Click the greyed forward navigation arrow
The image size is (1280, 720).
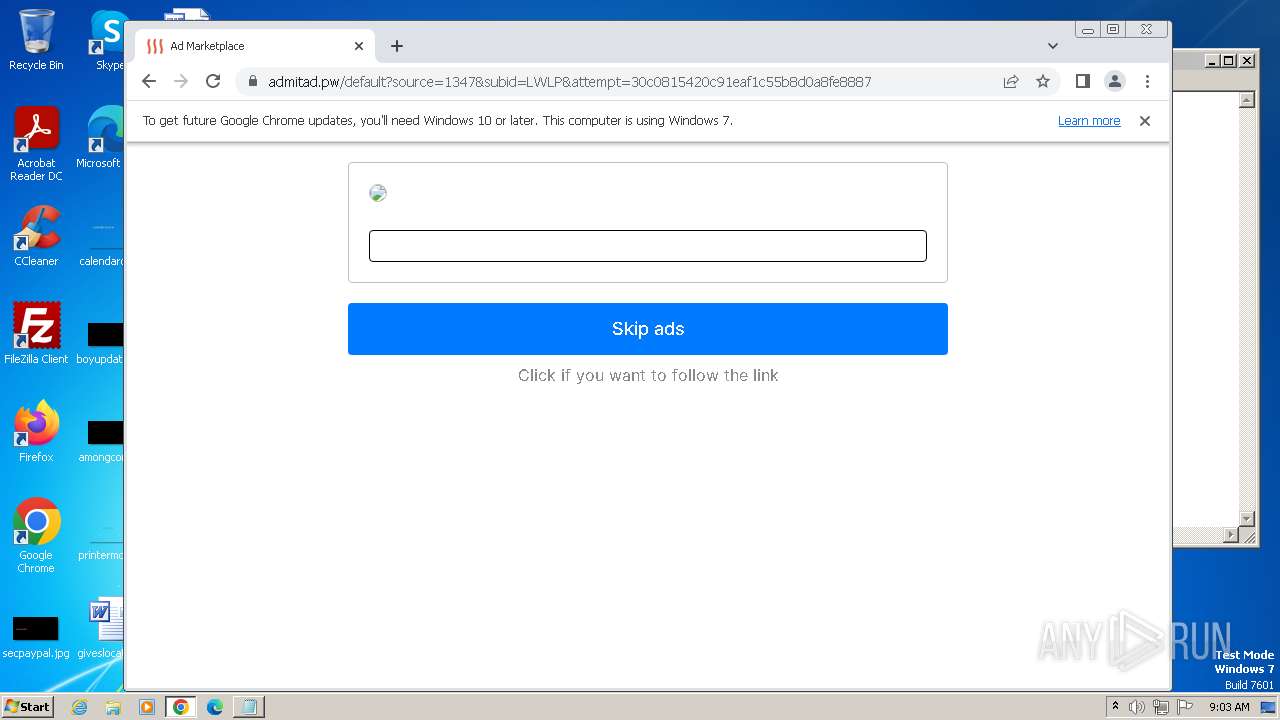pyautogui.click(x=181, y=81)
